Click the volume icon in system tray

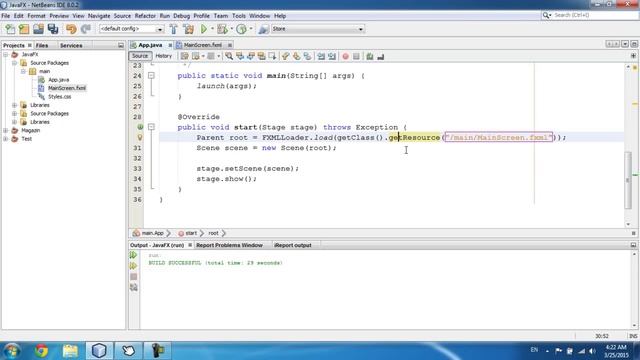[x=592, y=351]
